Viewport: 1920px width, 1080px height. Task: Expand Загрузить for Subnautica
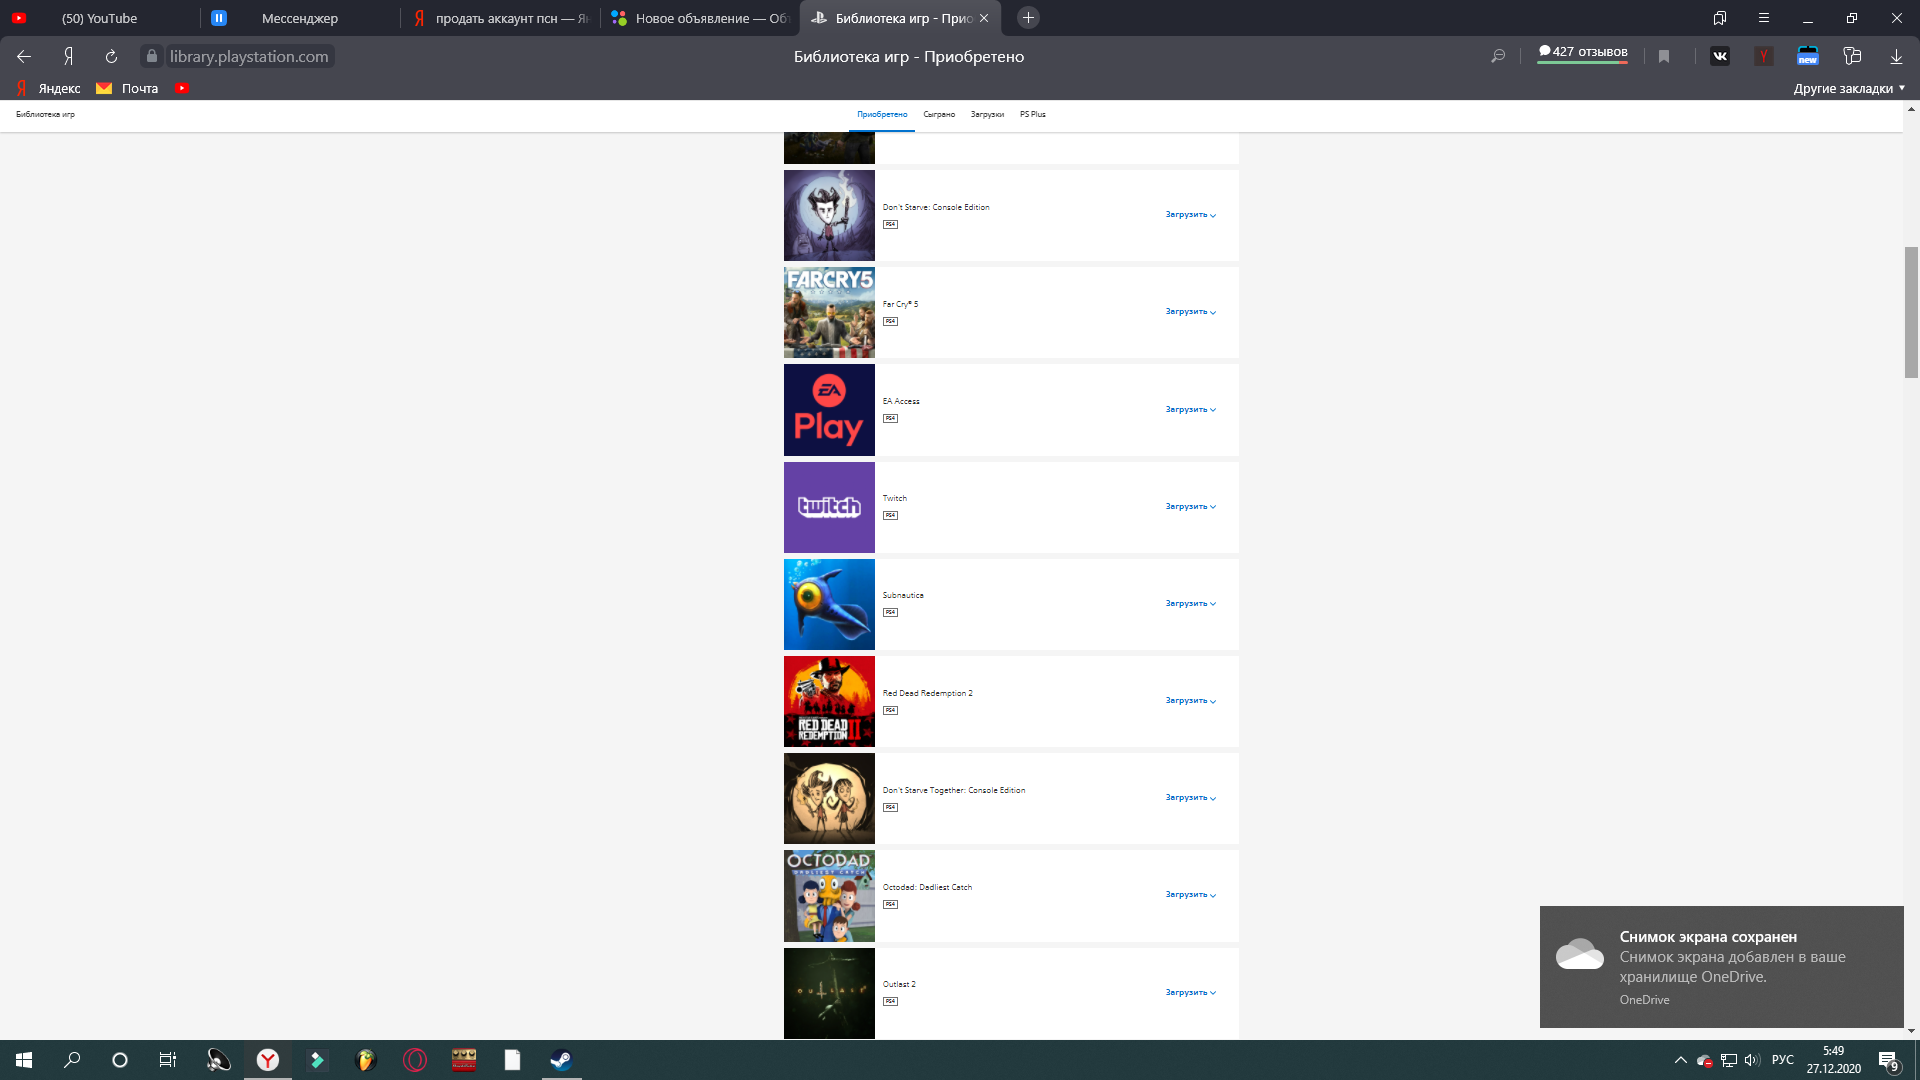pyautogui.click(x=1190, y=604)
